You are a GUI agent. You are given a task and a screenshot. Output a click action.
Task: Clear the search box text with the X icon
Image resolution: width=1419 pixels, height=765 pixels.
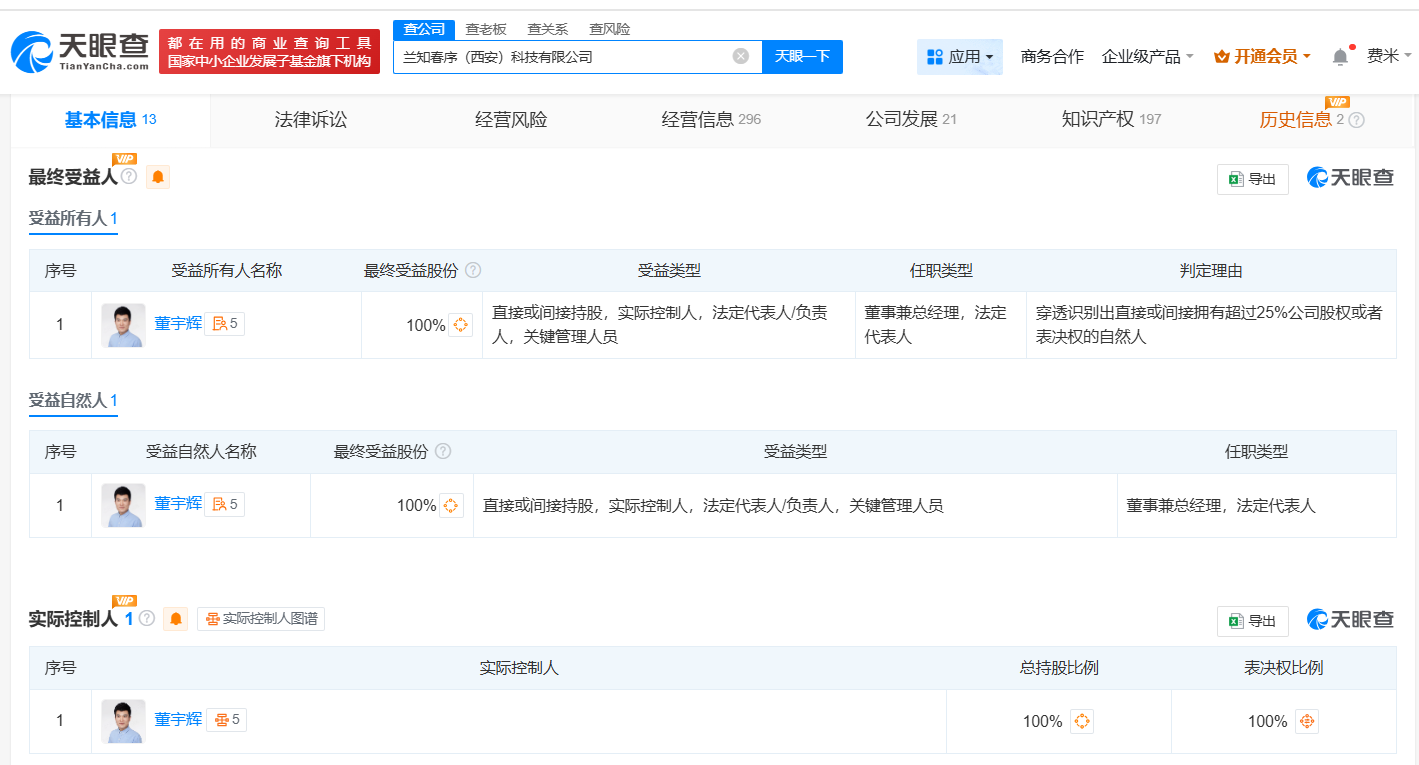click(740, 56)
